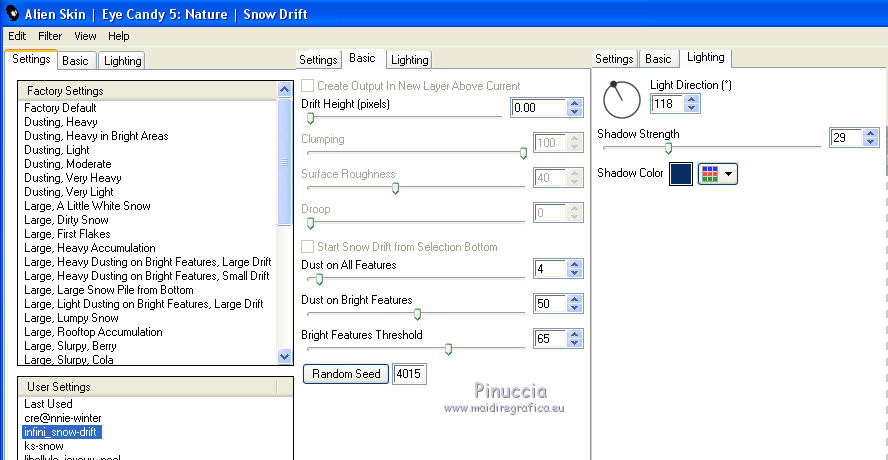Switch to Basic tab in left panel
This screenshot has width=888, height=460.
tap(75, 61)
